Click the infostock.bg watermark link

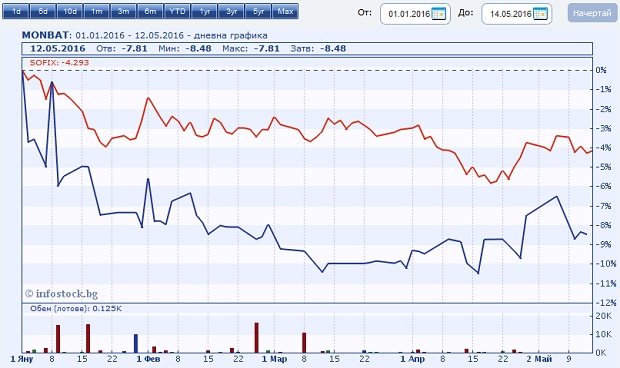click(x=61, y=294)
